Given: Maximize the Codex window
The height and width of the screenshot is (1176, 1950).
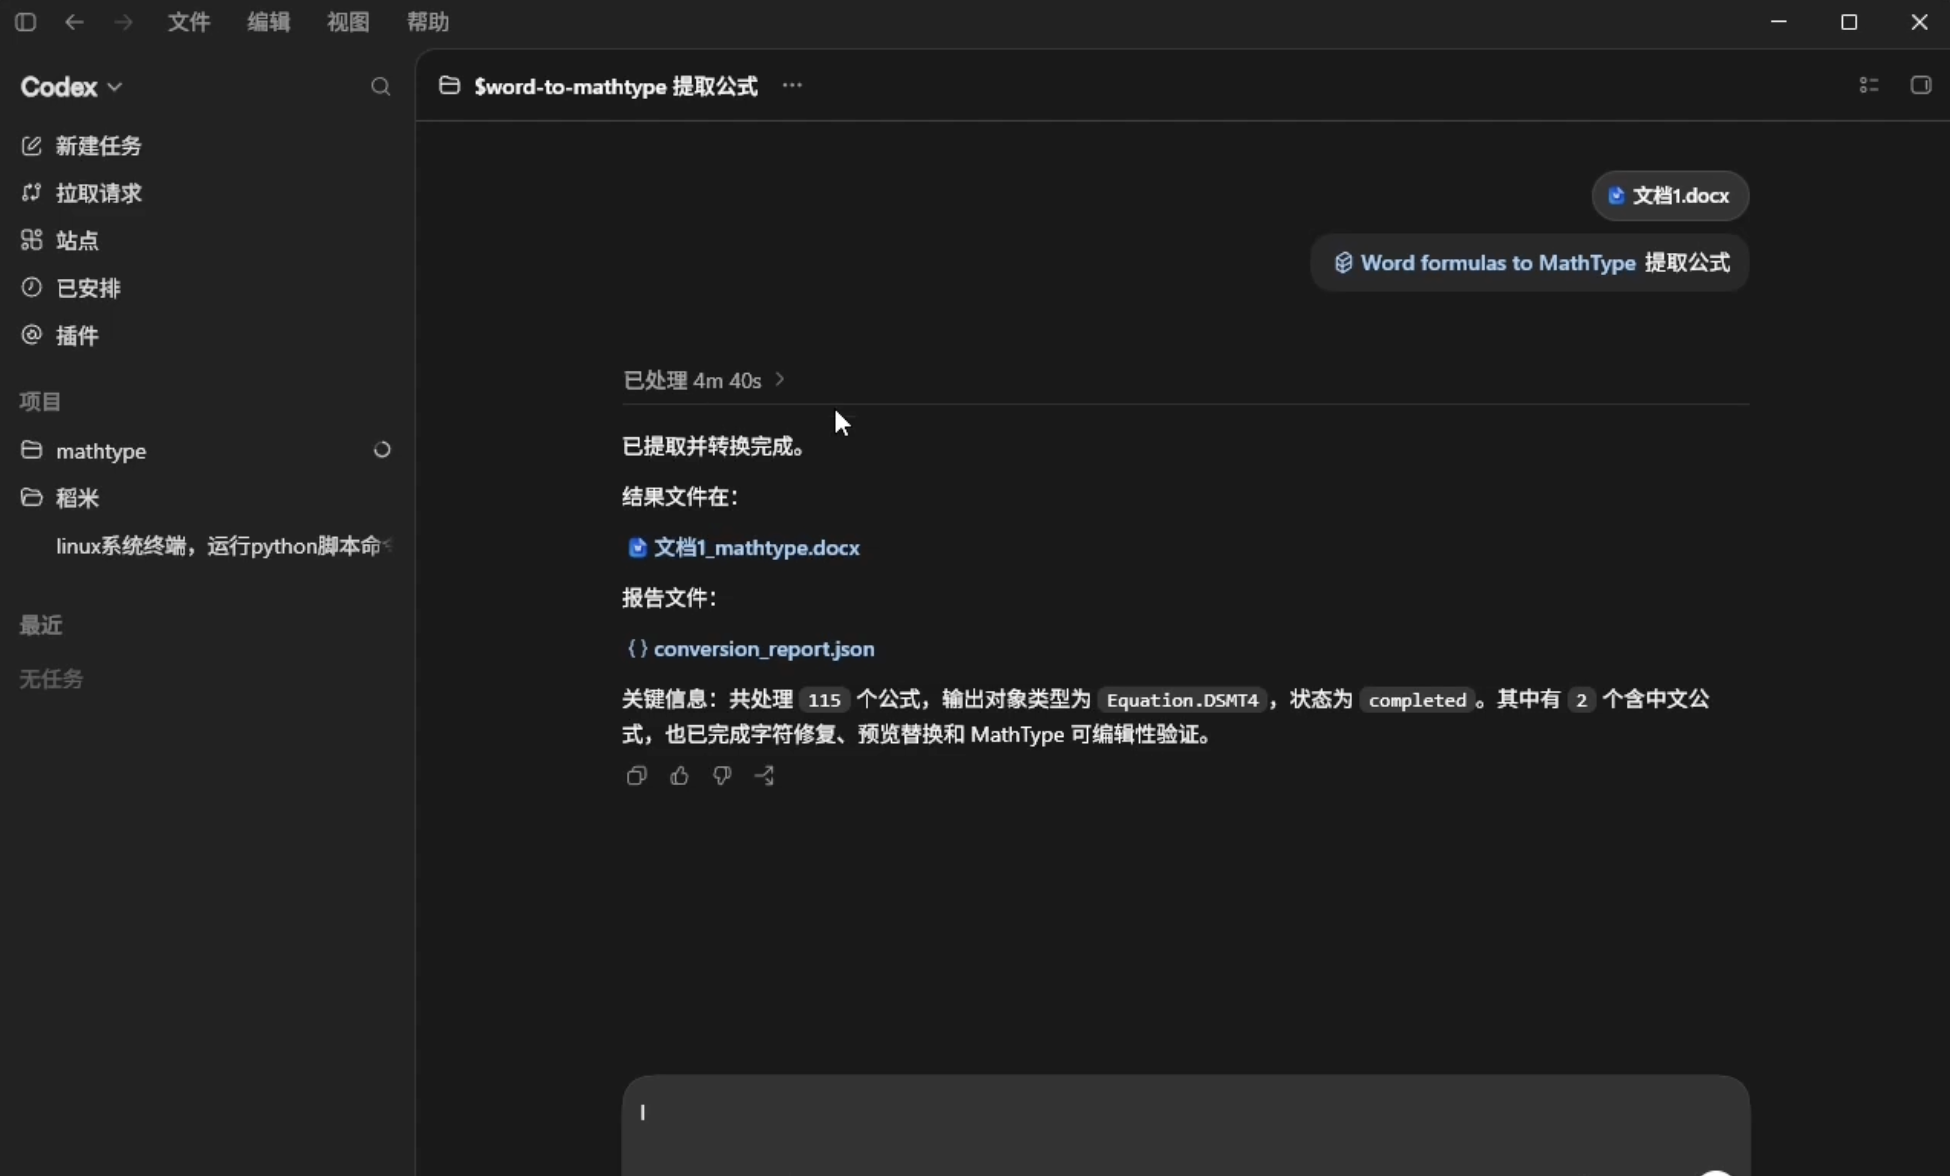Looking at the screenshot, I should [1849, 22].
